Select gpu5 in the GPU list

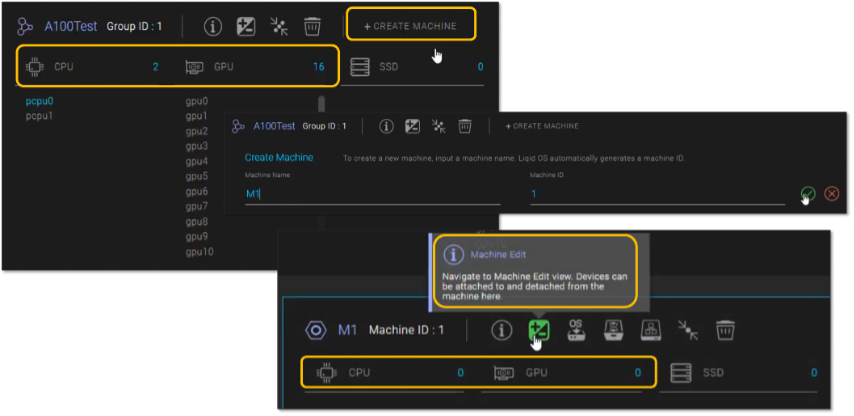tap(197, 176)
